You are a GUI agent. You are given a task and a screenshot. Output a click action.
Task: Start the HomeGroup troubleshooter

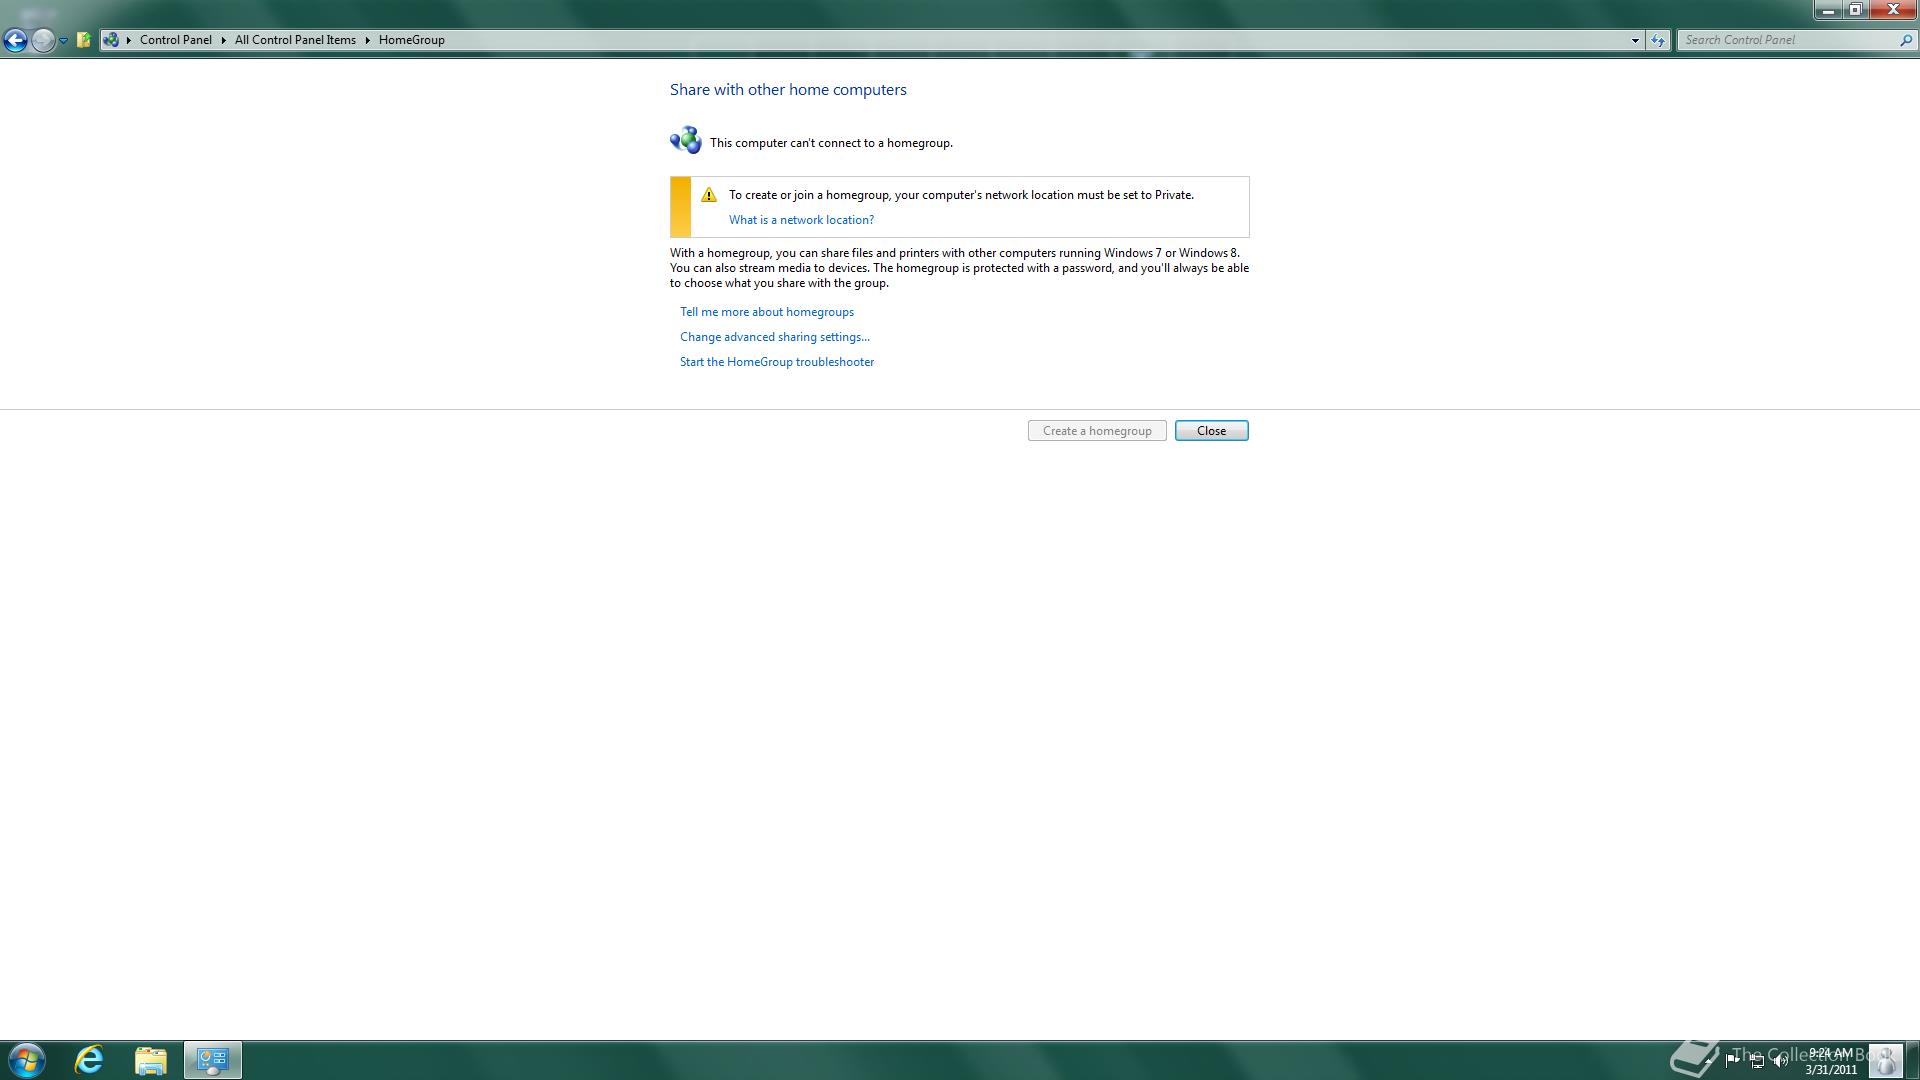point(777,362)
